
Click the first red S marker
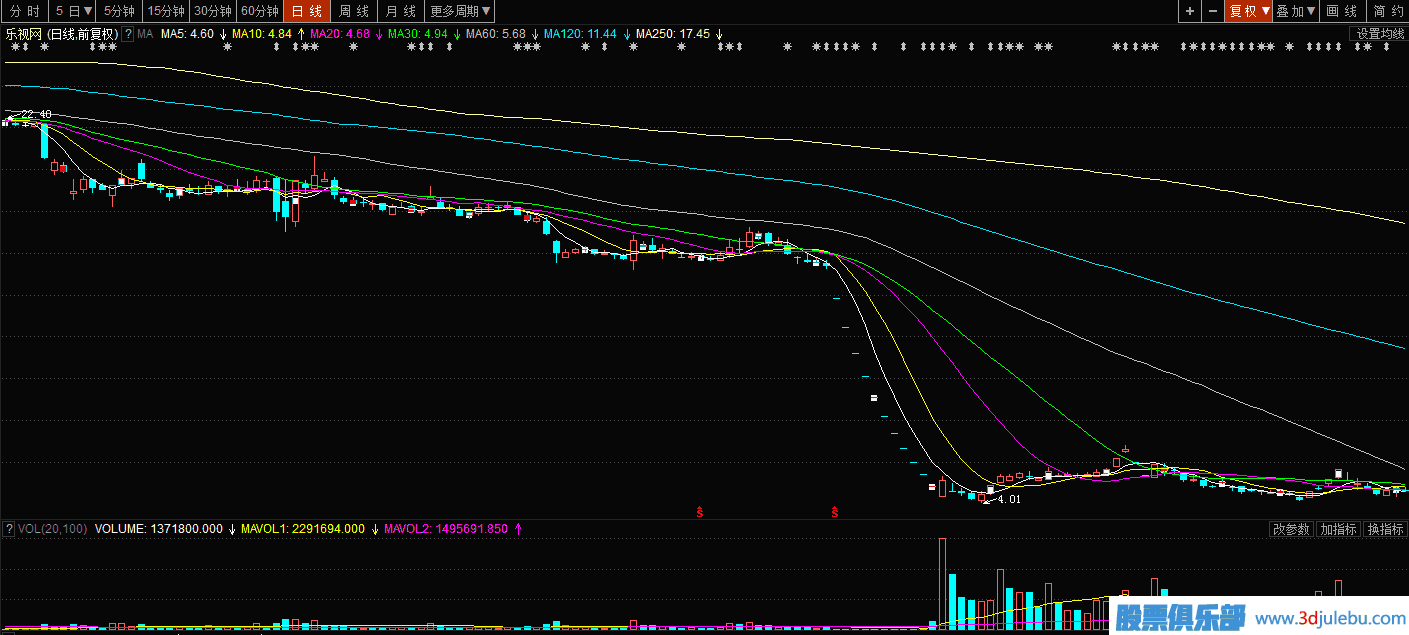point(700,512)
